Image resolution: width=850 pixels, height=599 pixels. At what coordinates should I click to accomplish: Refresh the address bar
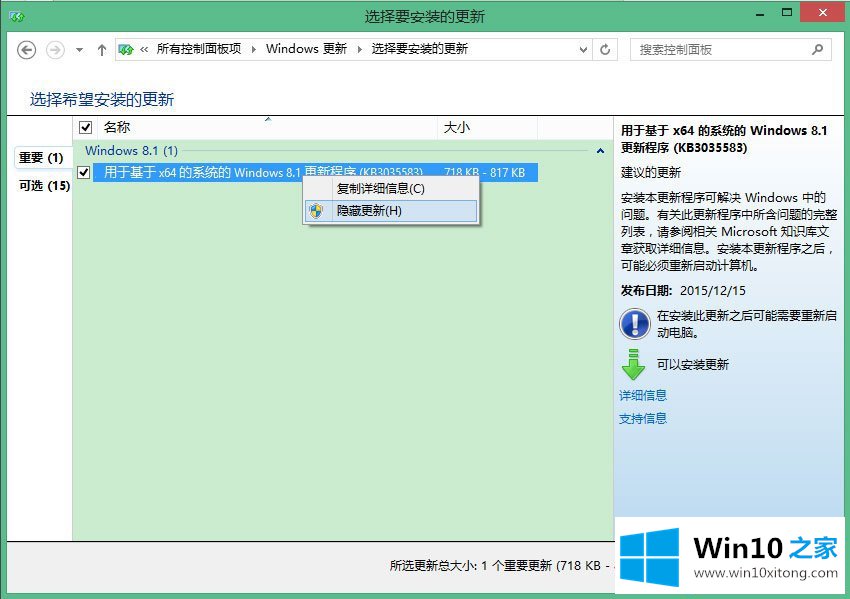(x=605, y=50)
